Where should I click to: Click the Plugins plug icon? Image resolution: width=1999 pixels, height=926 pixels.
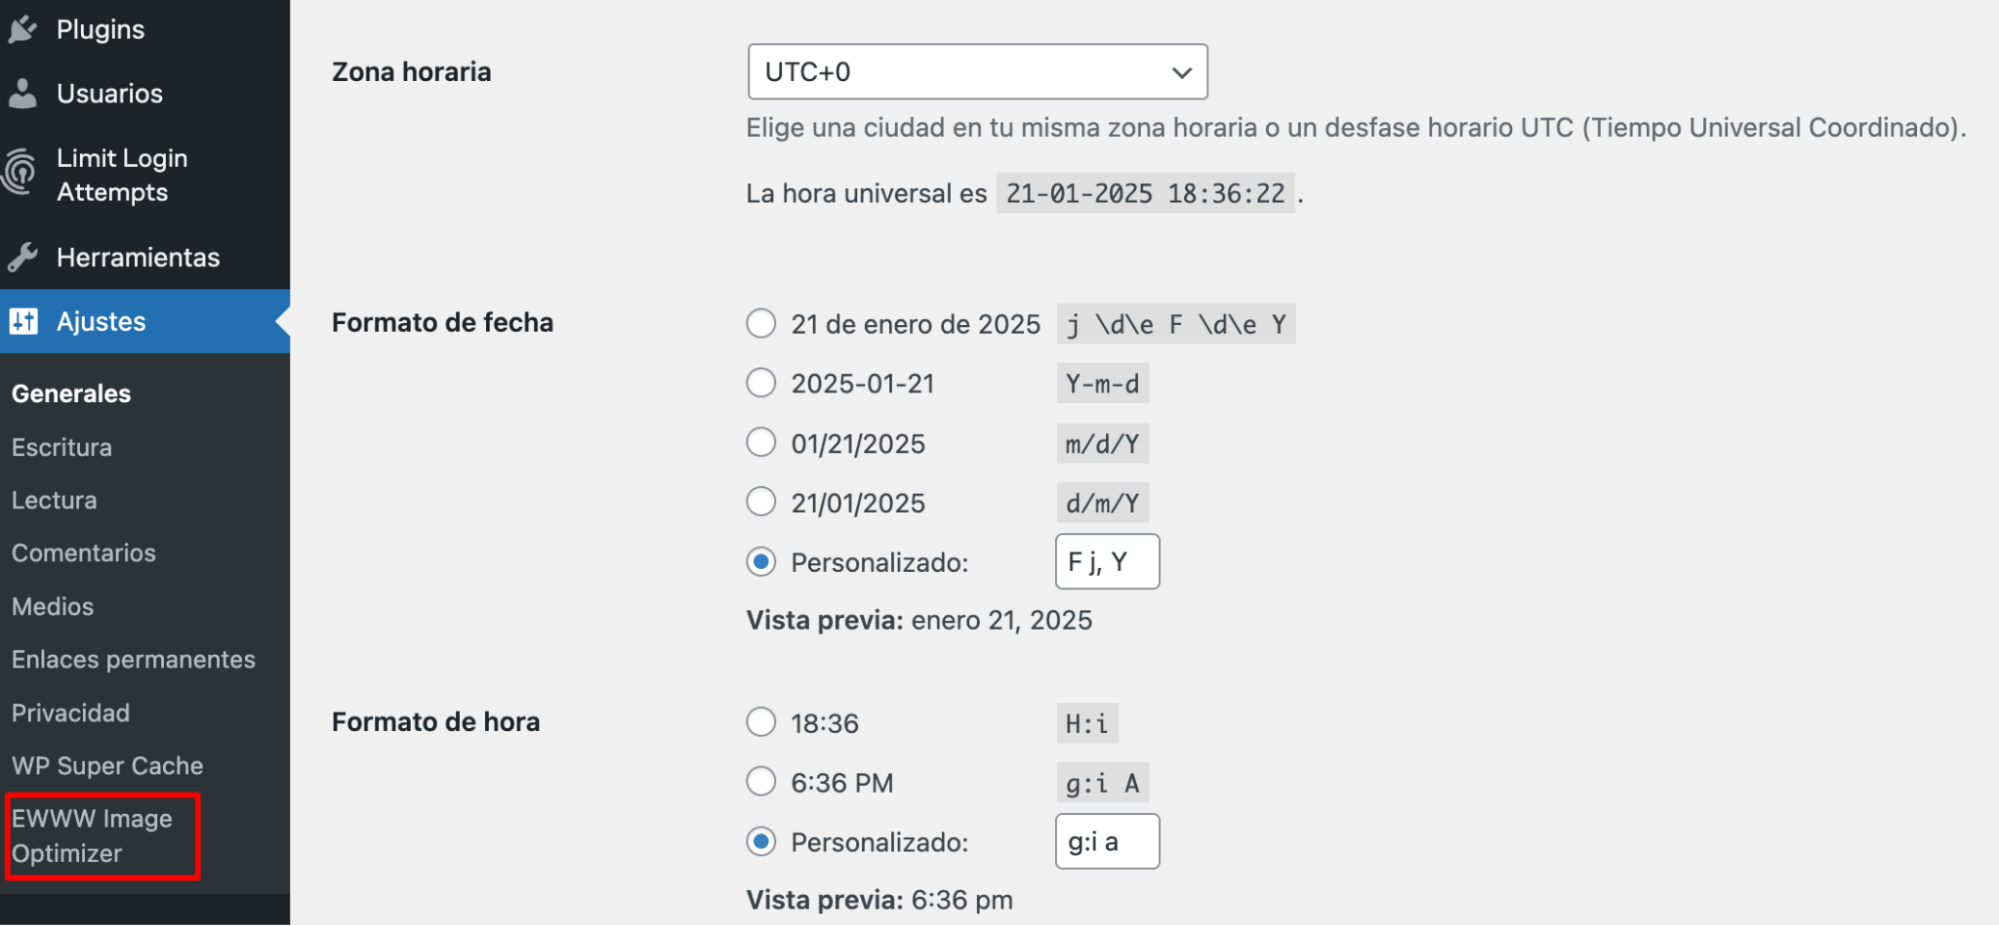pos(22,27)
